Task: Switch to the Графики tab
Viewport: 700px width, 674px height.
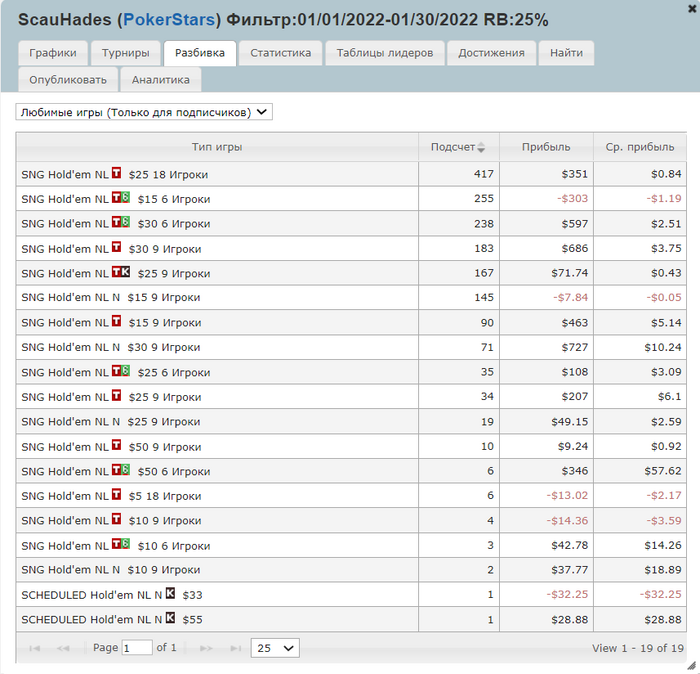Action: coord(53,53)
